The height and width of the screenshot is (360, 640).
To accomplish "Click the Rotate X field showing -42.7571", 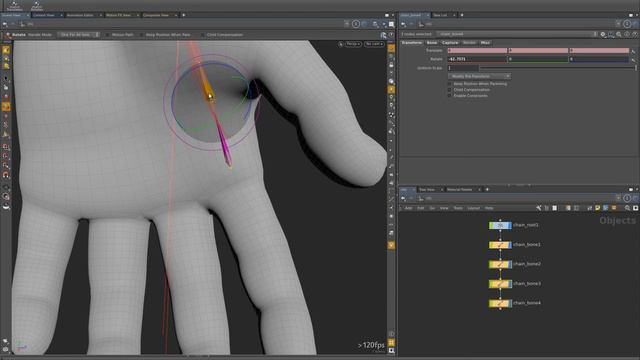I will [x=477, y=59].
